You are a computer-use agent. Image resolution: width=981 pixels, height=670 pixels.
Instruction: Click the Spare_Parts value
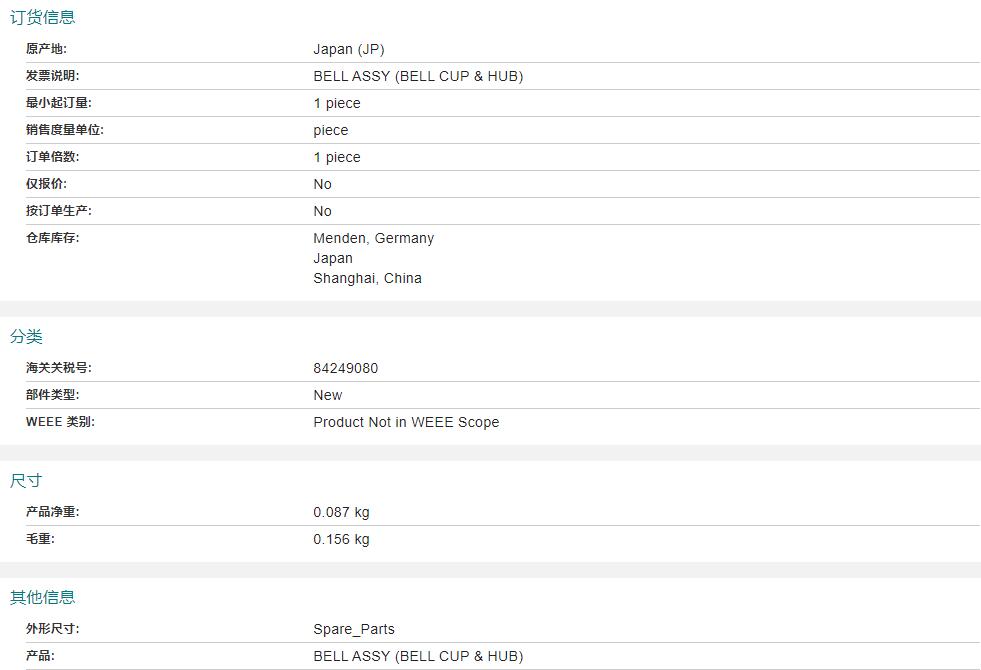(x=353, y=629)
